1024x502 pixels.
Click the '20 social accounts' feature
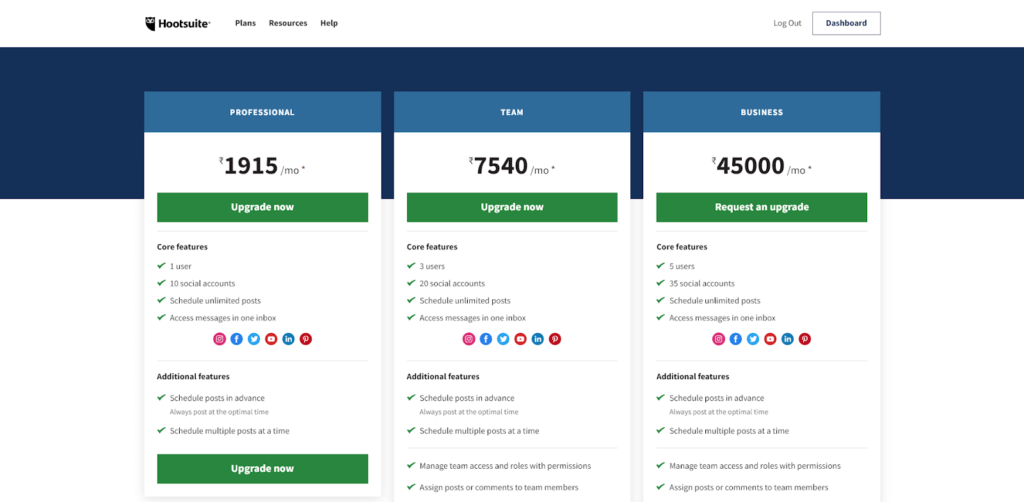(452, 283)
